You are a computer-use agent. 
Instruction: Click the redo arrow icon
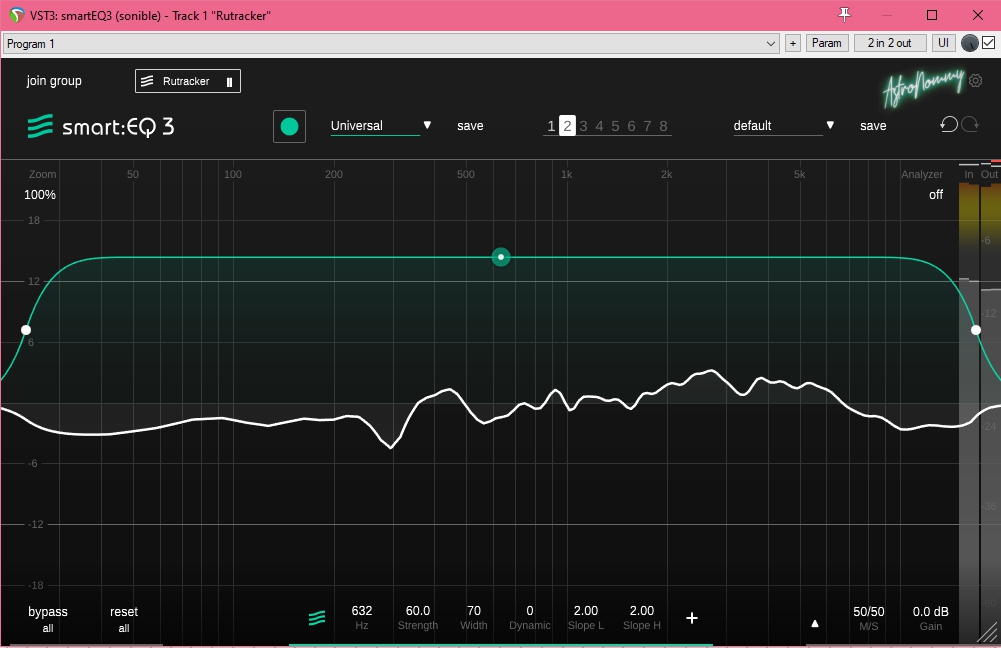[969, 125]
